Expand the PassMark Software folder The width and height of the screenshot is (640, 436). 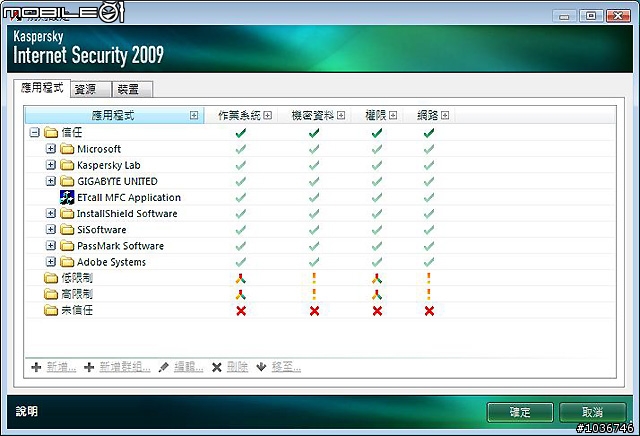(x=51, y=245)
